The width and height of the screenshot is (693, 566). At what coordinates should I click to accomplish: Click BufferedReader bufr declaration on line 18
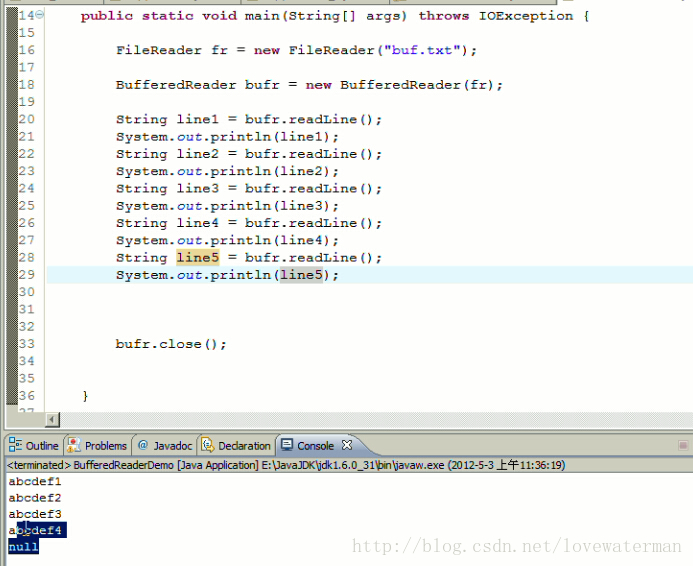[309, 84]
